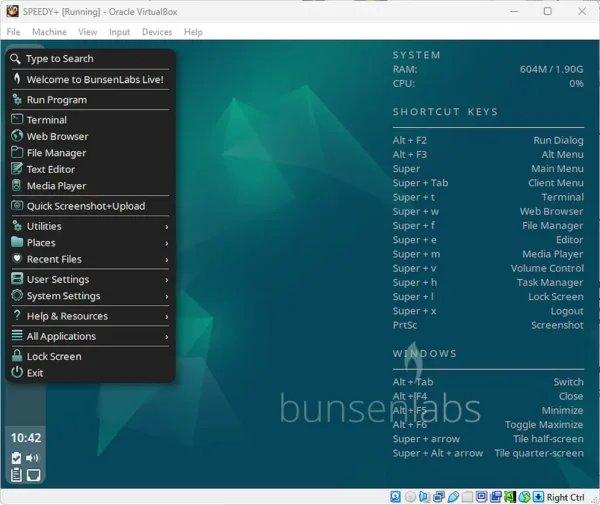The width and height of the screenshot is (600, 505).
Task: Click the RAM value 604M / 1.90G
Action: [x=551, y=69]
